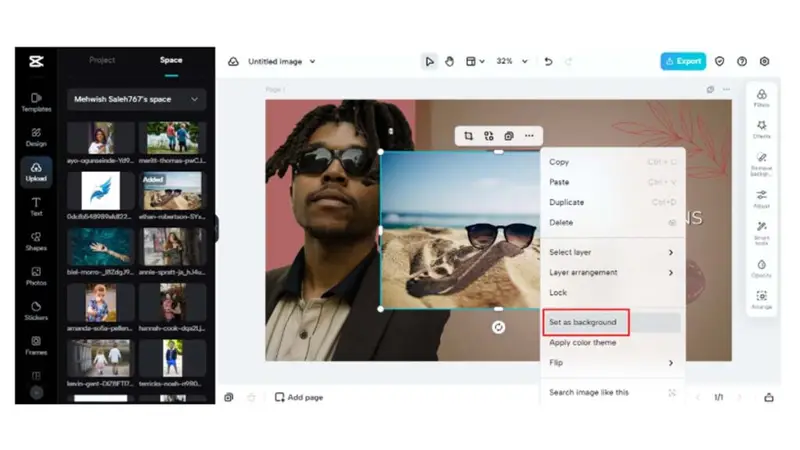800x450 pixels.
Task: Open the Adjust panel on the right
Action: click(x=762, y=198)
